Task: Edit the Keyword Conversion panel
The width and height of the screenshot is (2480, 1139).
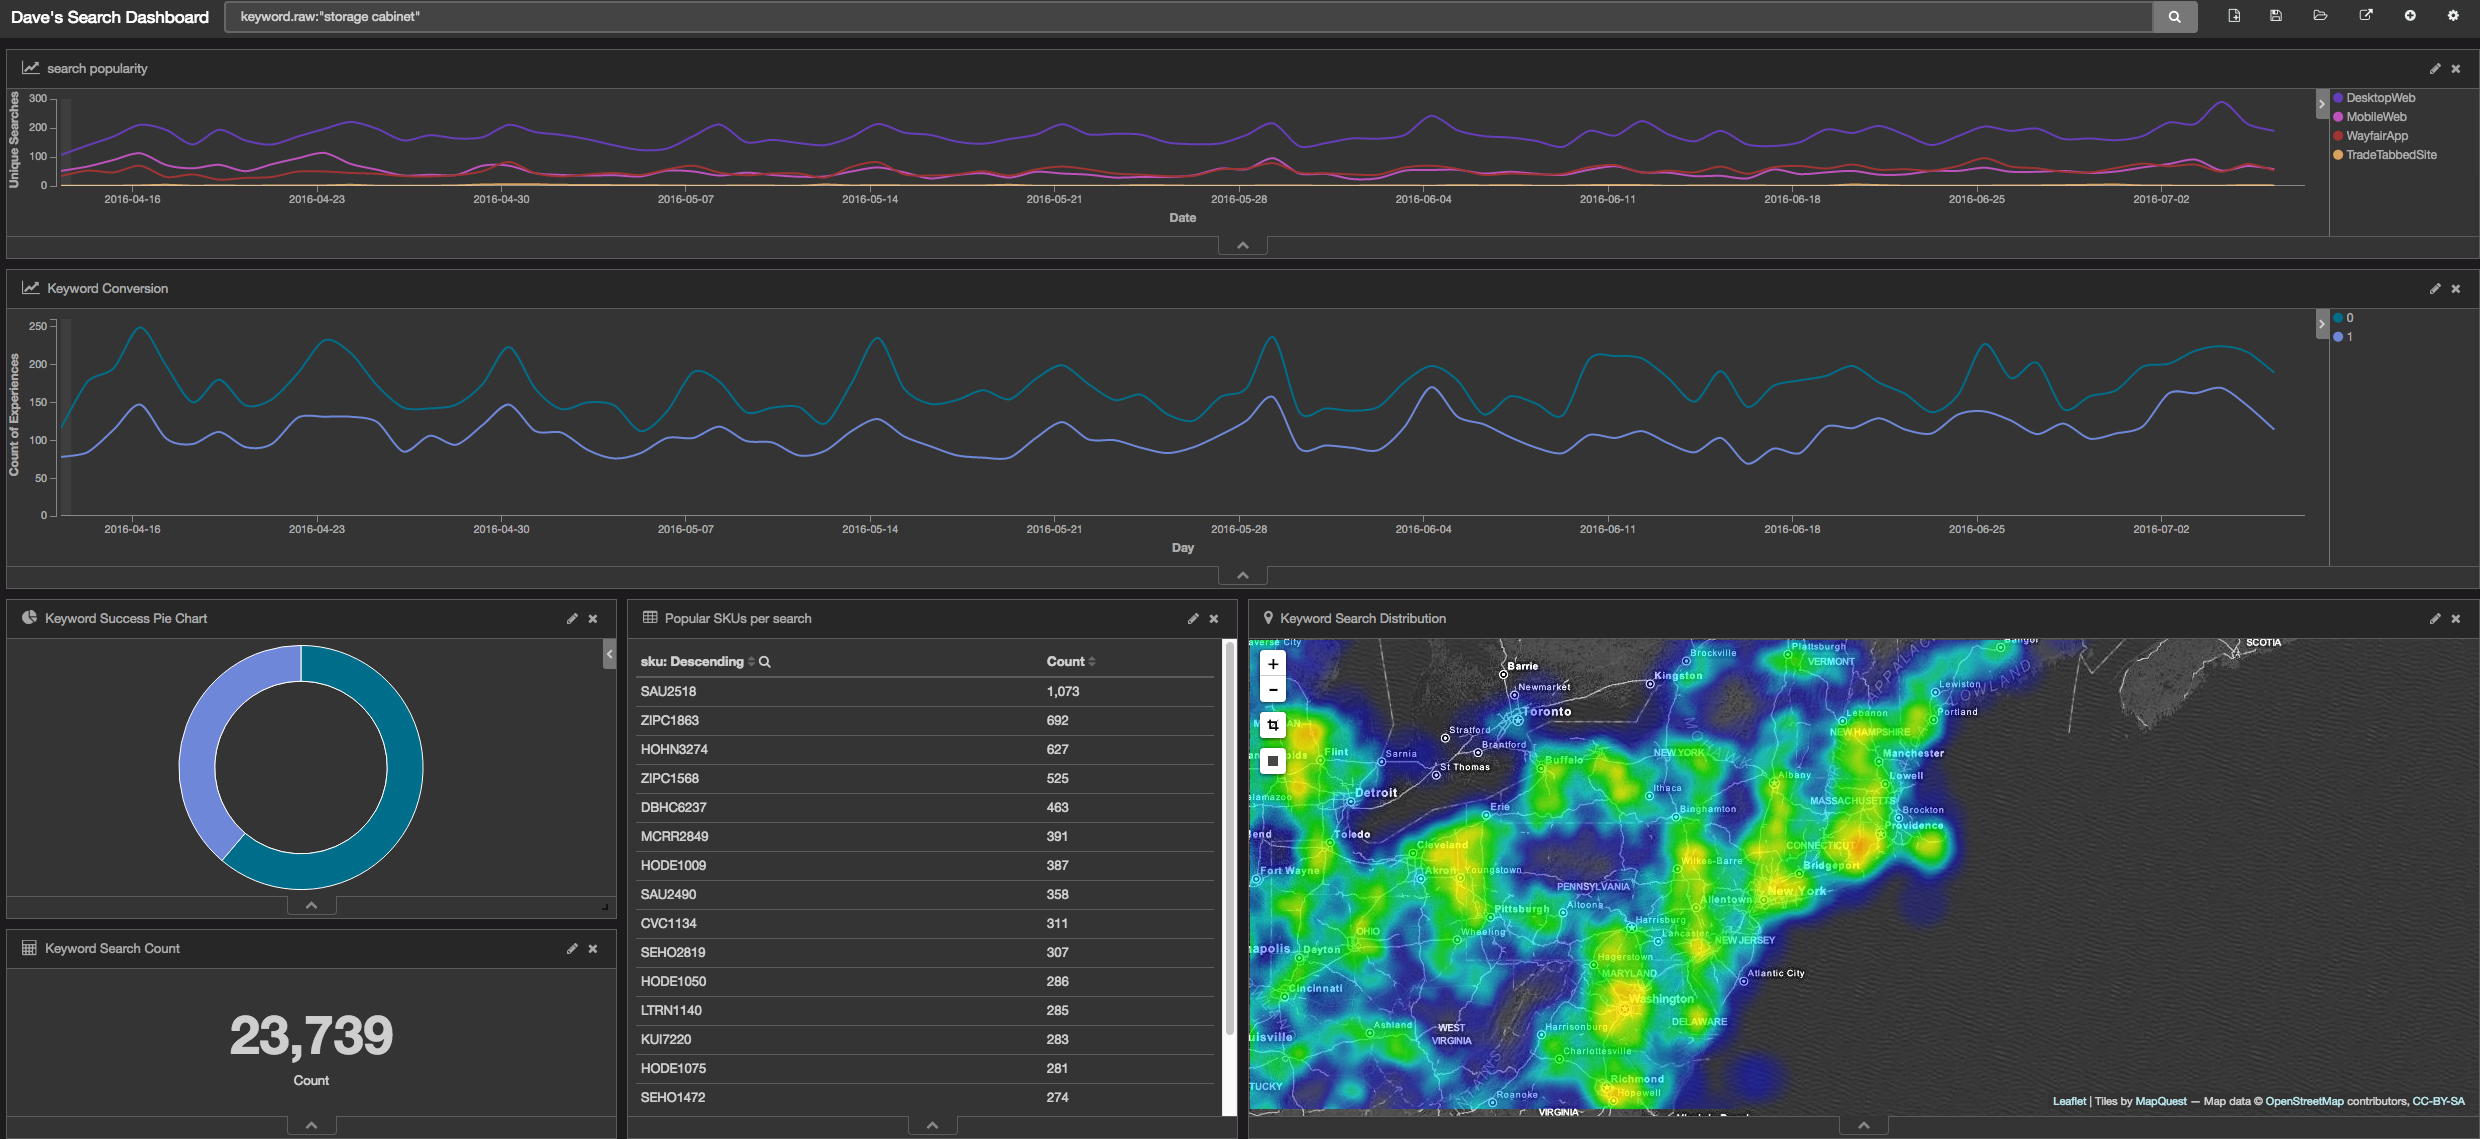Action: coord(2435,289)
